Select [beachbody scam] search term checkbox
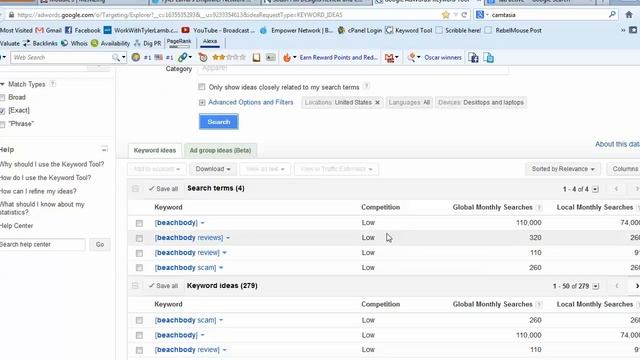 [x=139, y=268]
